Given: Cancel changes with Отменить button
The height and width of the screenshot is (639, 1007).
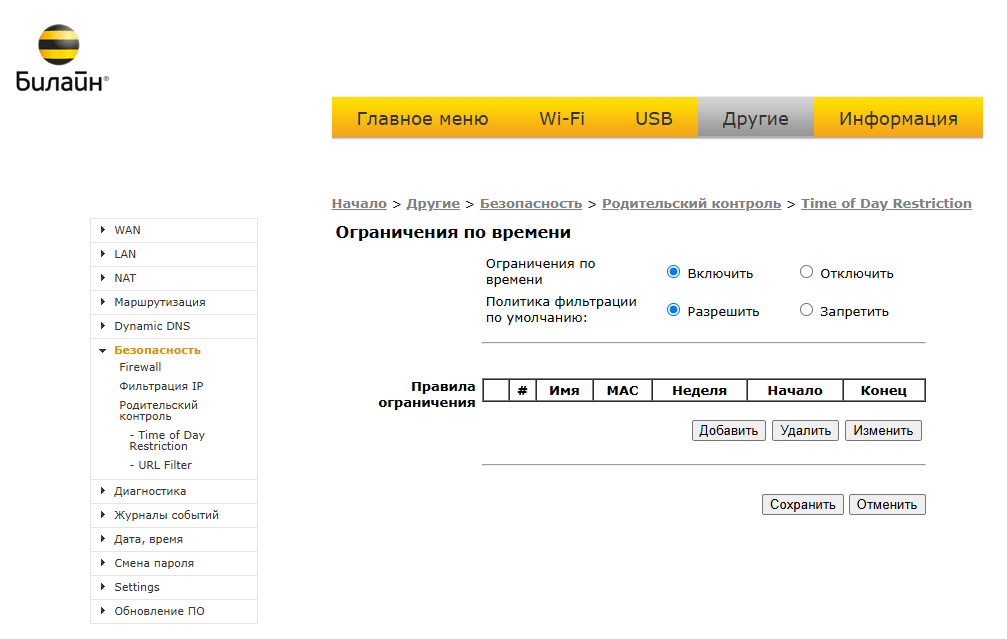Looking at the screenshot, I should click(x=886, y=505).
